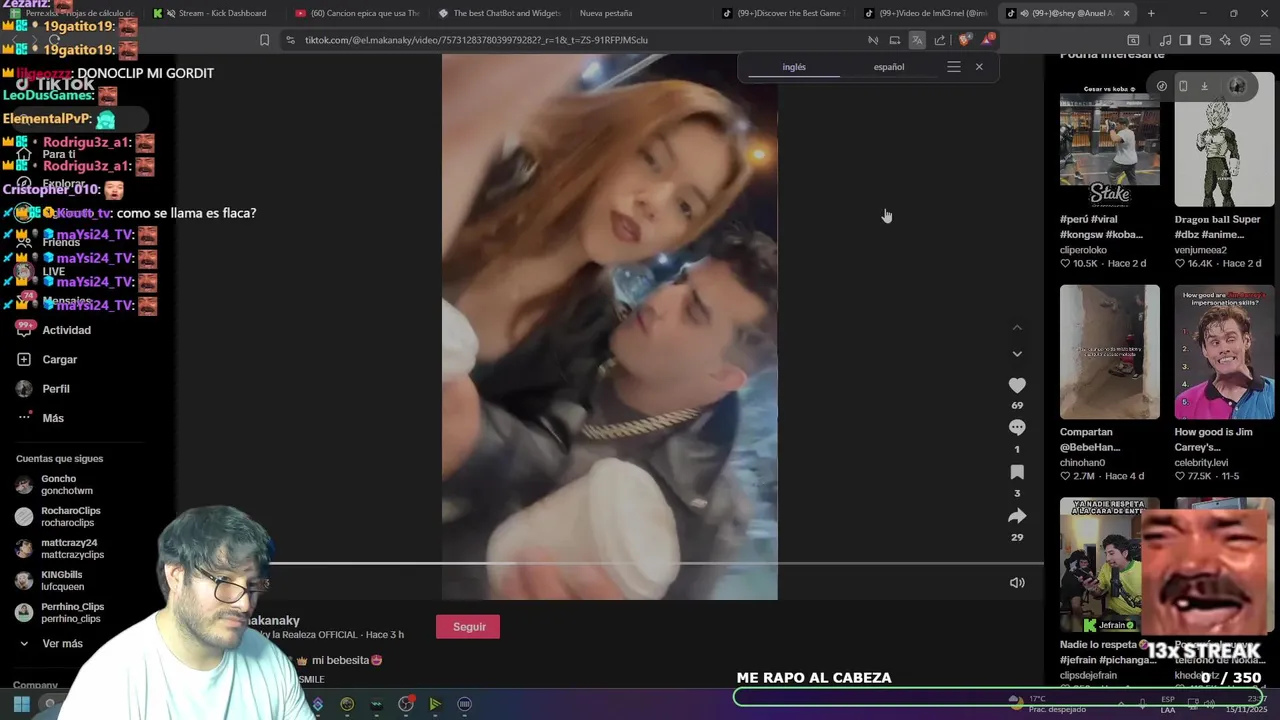Open the comments bubble icon under likes

[1017, 427]
